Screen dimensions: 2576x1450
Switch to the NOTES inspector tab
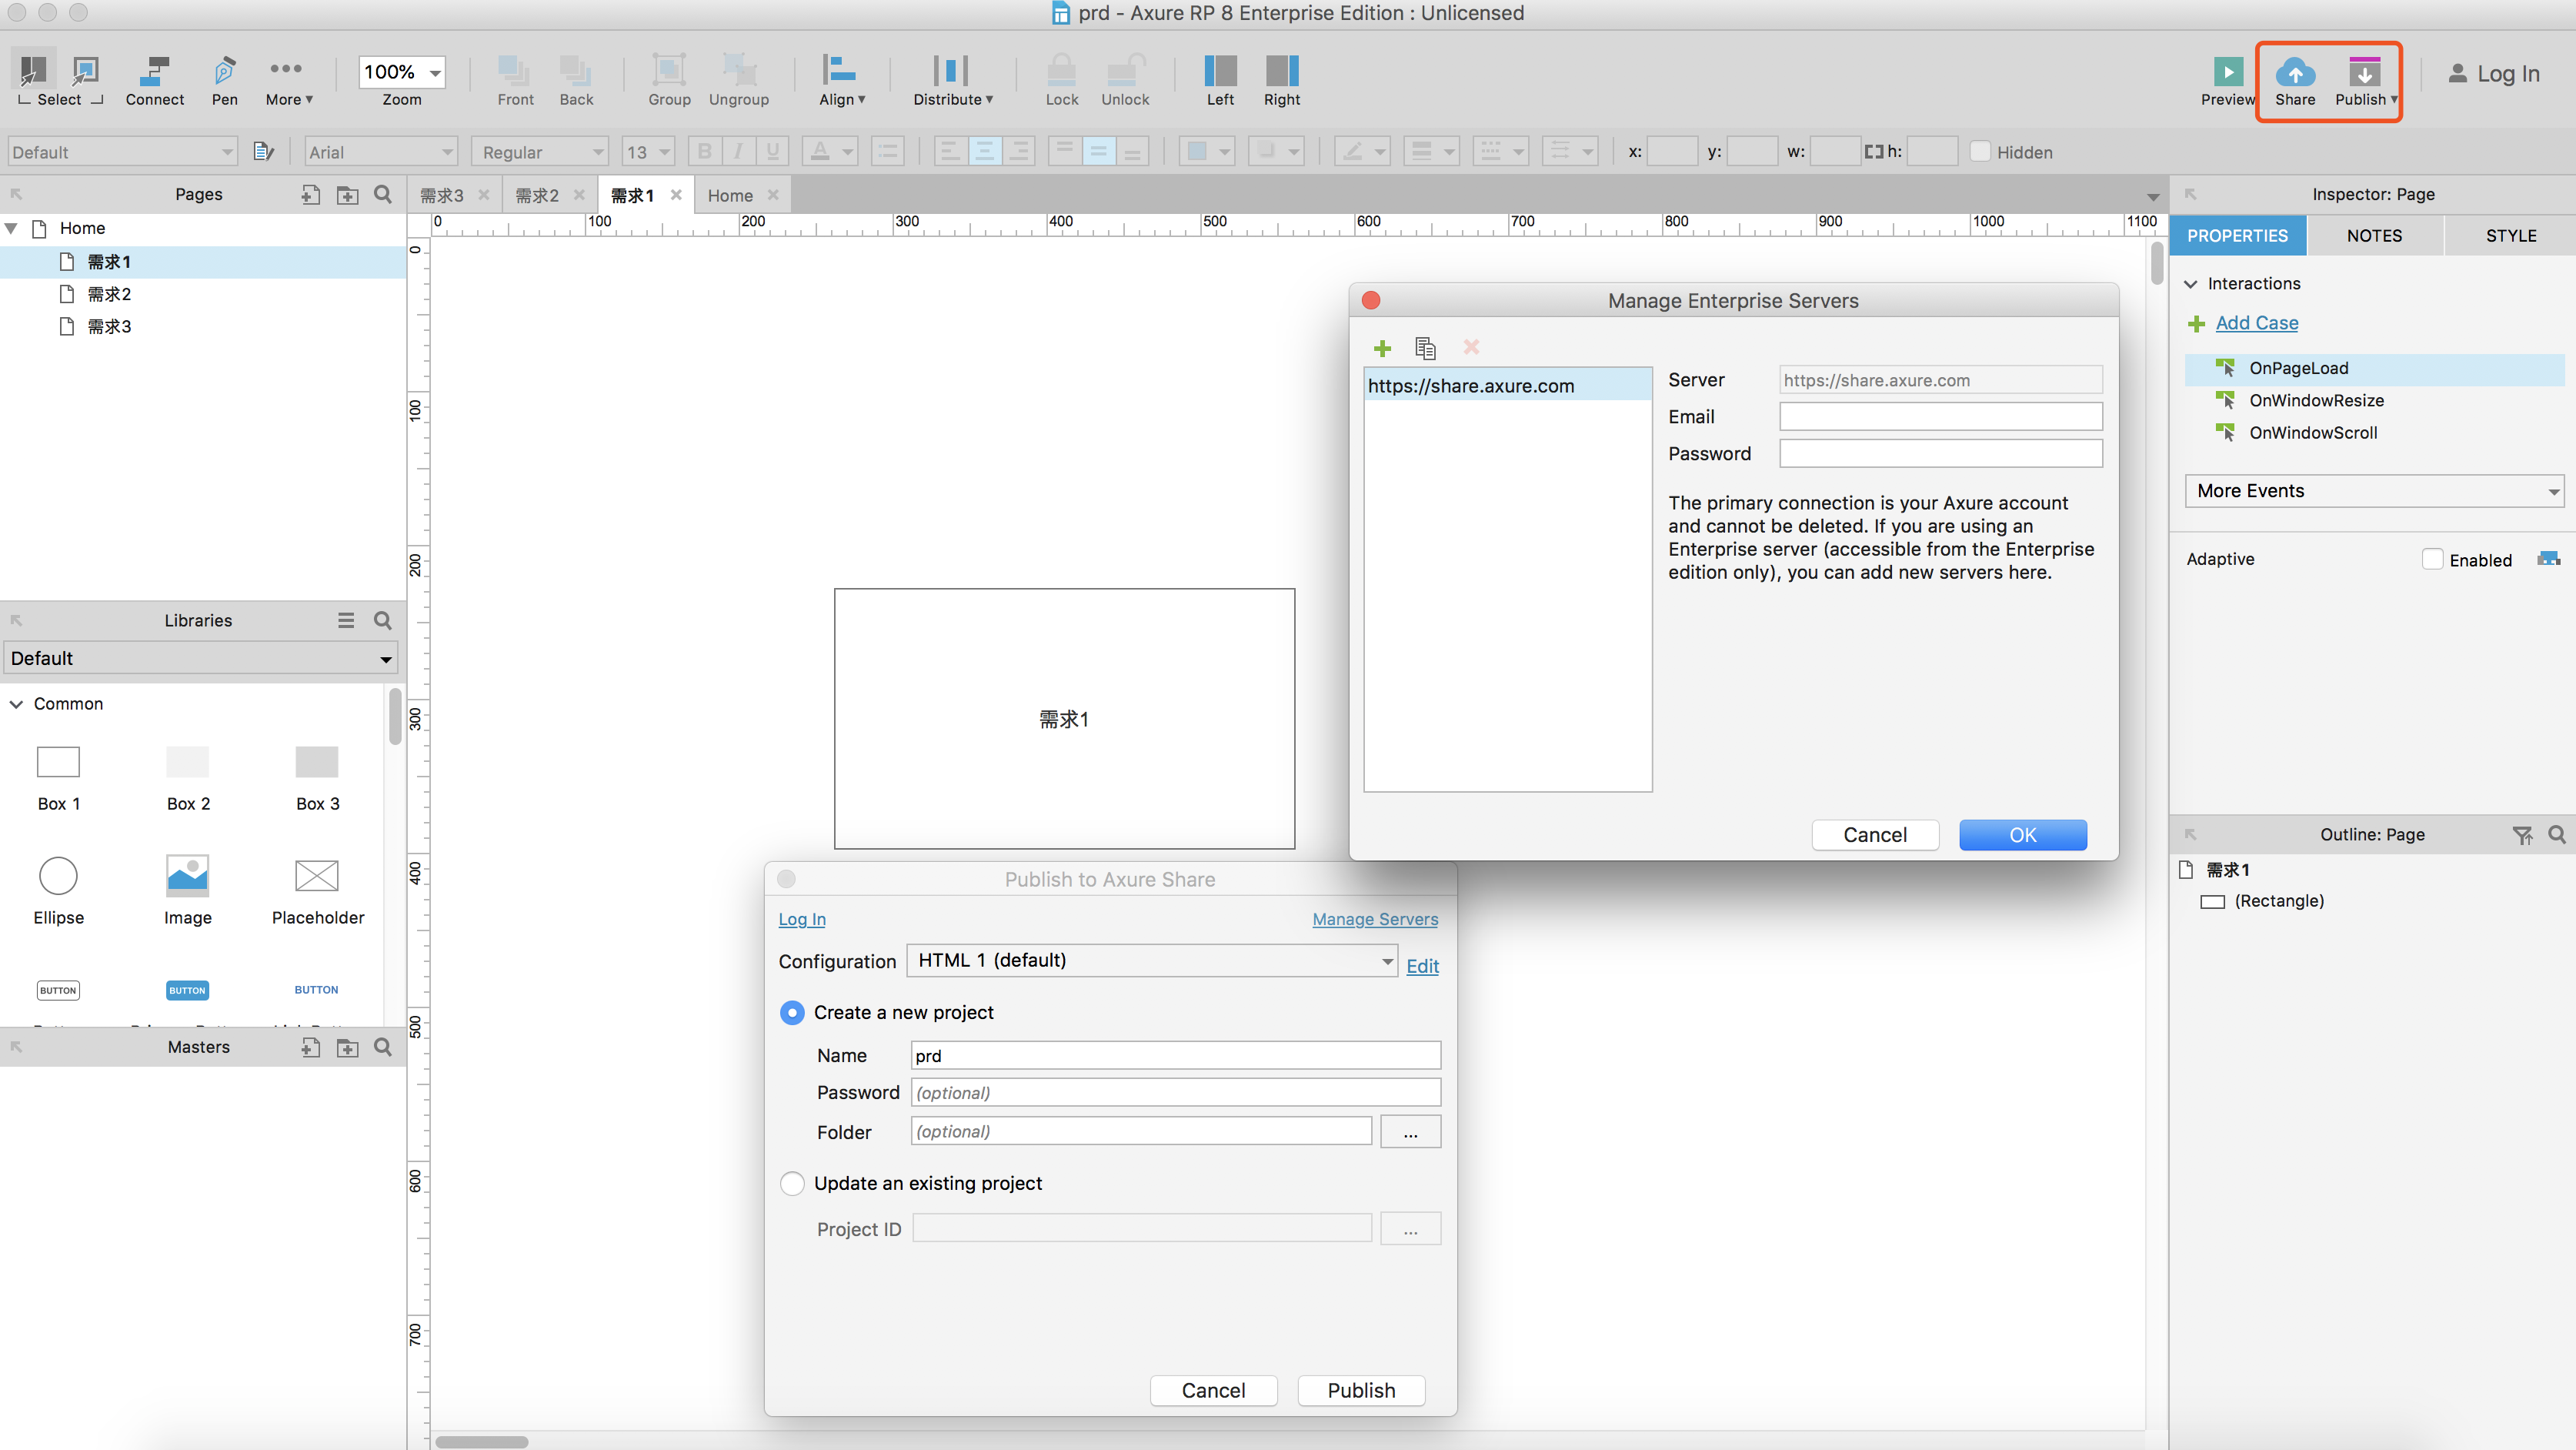click(2374, 236)
